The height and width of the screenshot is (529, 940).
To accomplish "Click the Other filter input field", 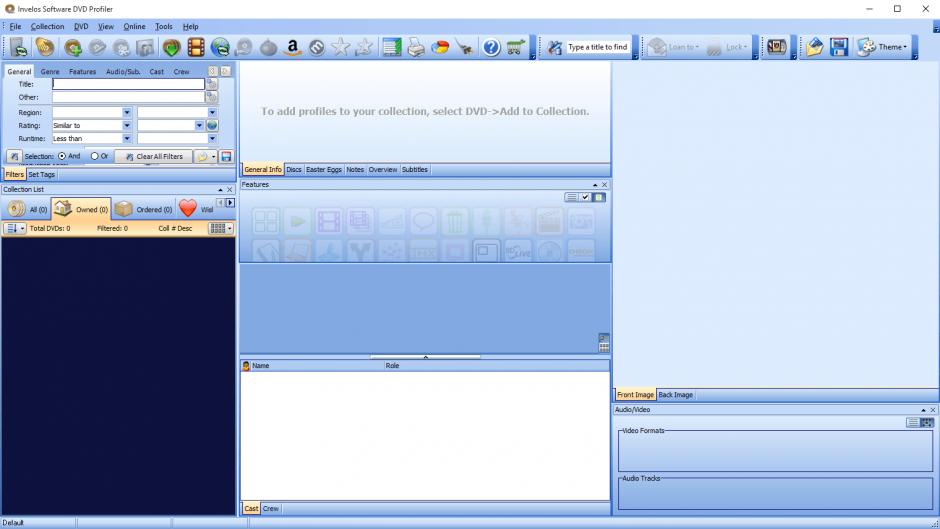I will point(128,97).
